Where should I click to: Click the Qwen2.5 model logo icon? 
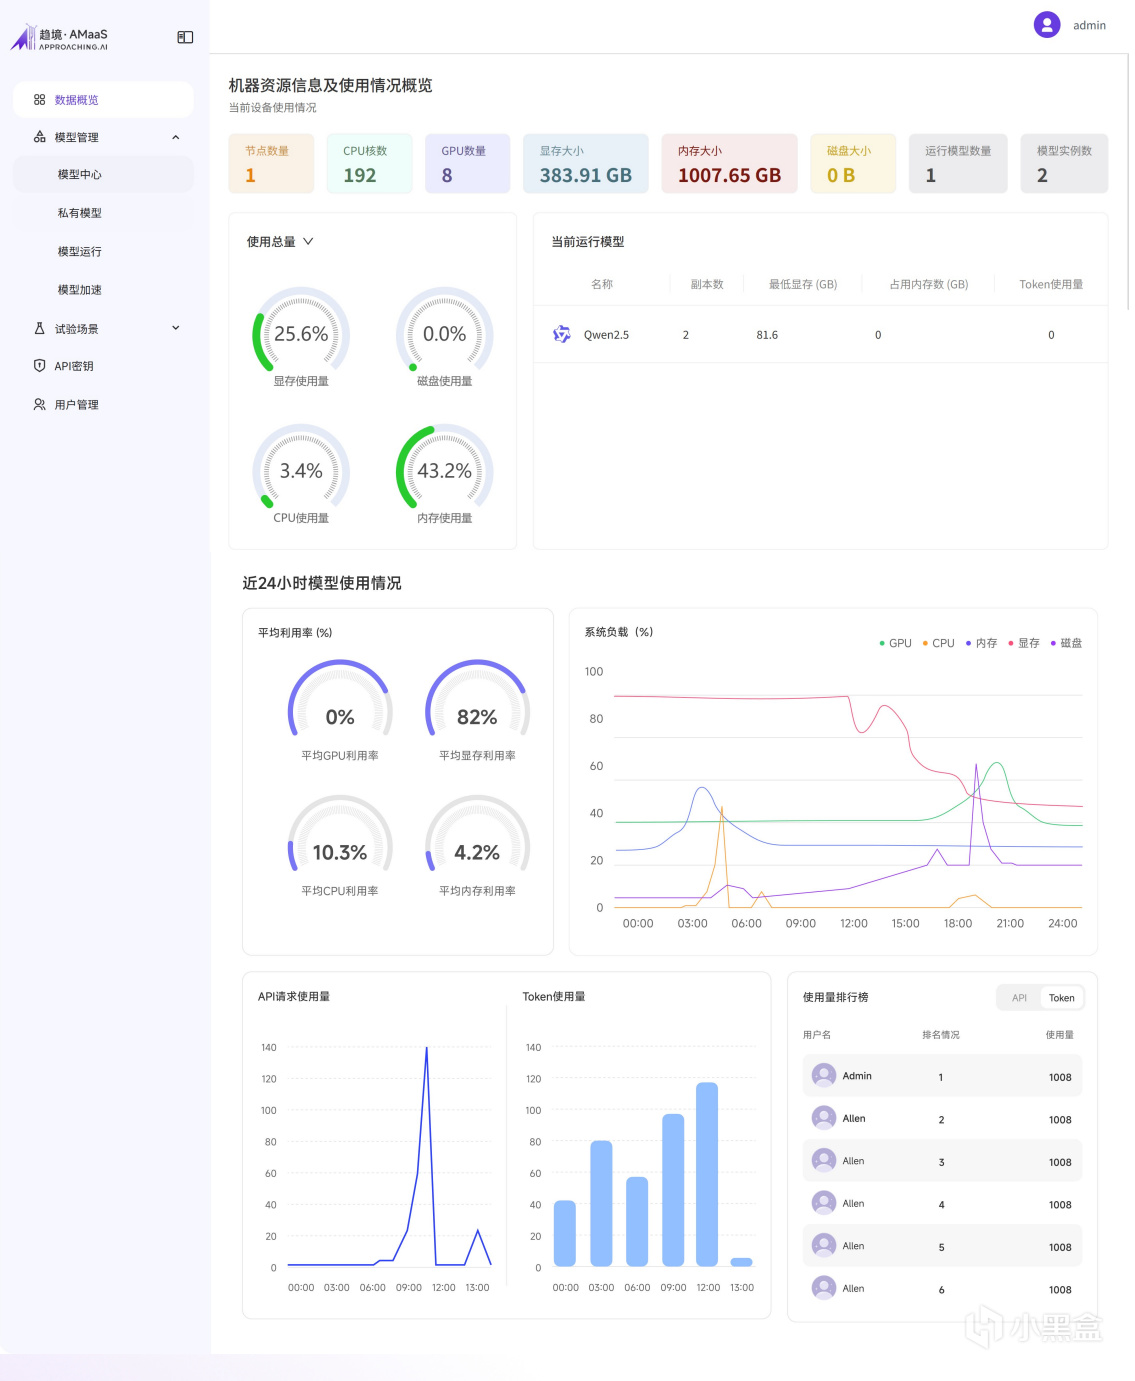562,334
